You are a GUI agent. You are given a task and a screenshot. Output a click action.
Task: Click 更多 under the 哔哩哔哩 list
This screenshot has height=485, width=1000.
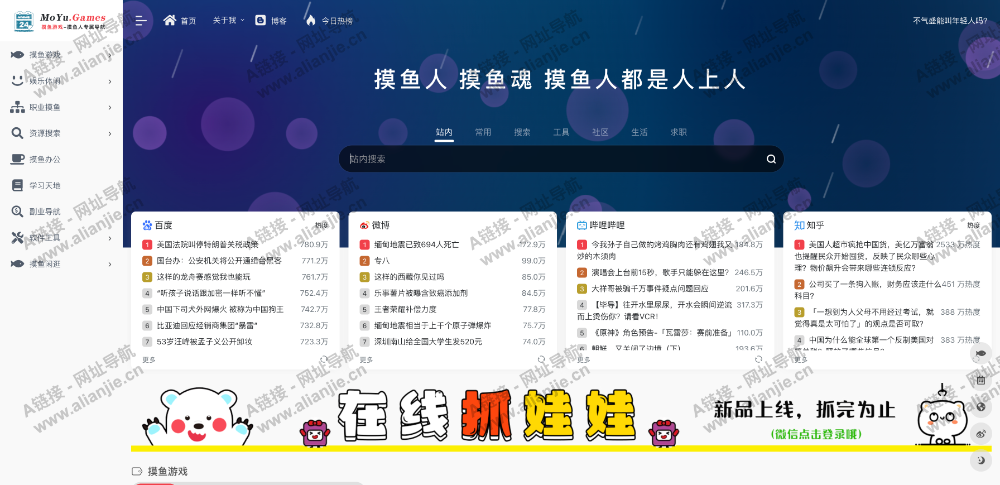tap(584, 360)
